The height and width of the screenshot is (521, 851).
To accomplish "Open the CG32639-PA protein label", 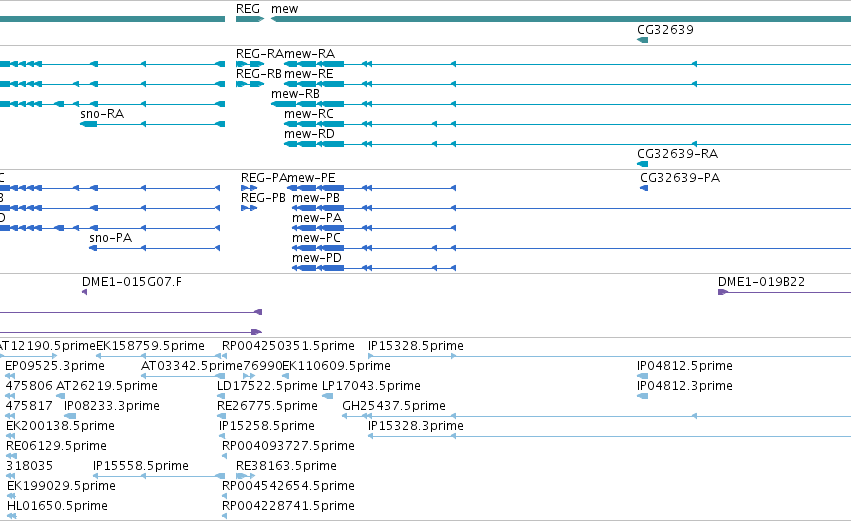I will pos(680,177).
